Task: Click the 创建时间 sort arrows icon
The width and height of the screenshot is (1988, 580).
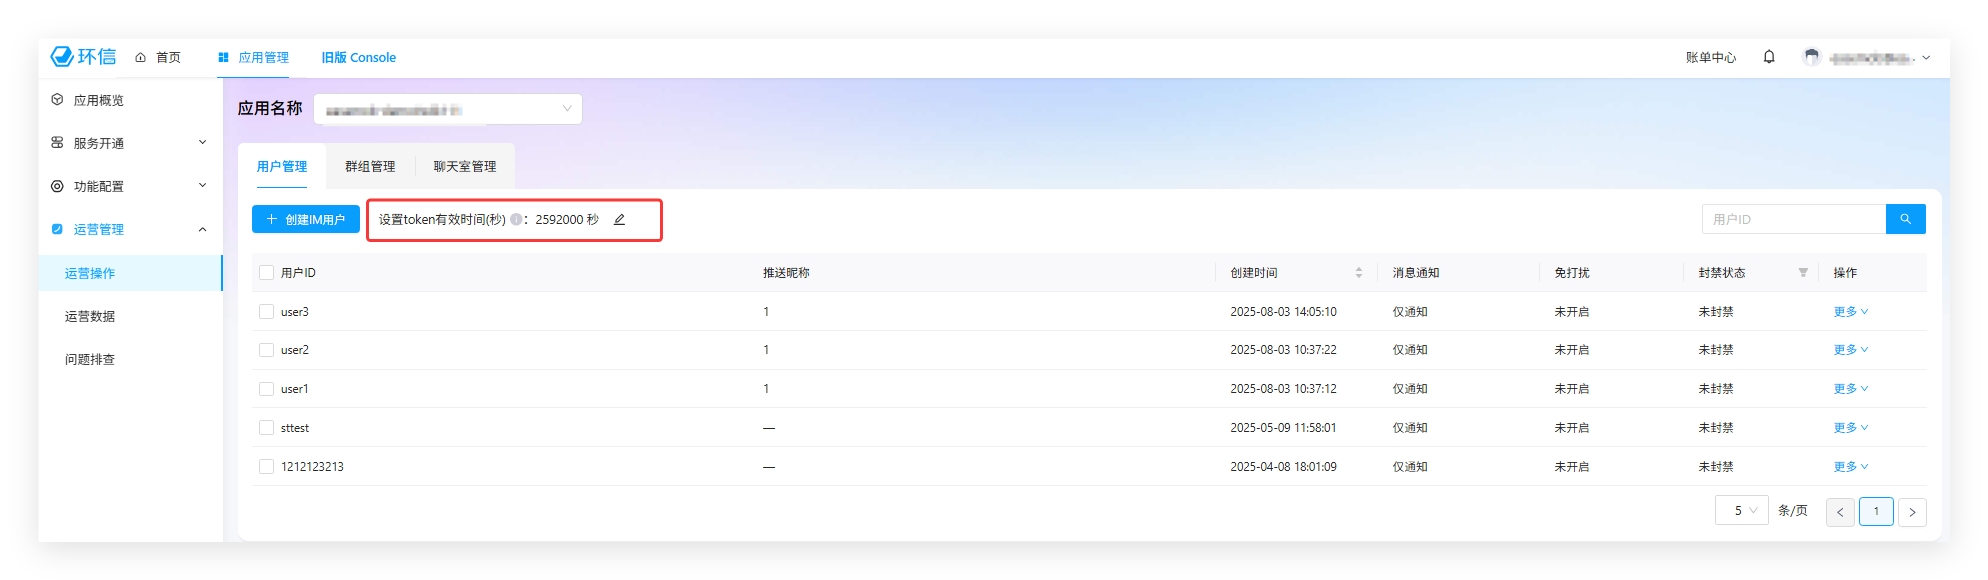Action: [x=1358, y=273]
